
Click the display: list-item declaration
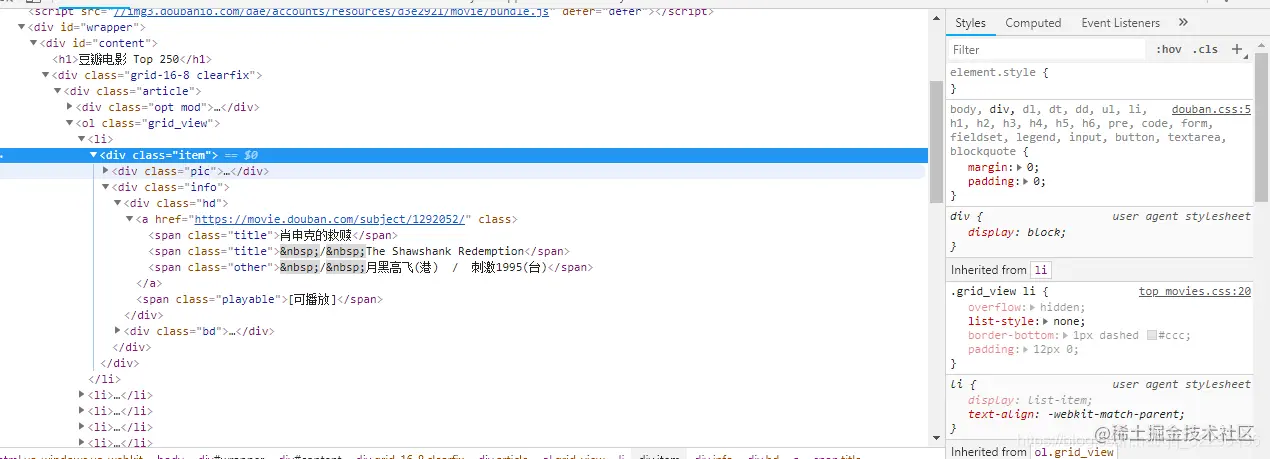pos(1029,400)
